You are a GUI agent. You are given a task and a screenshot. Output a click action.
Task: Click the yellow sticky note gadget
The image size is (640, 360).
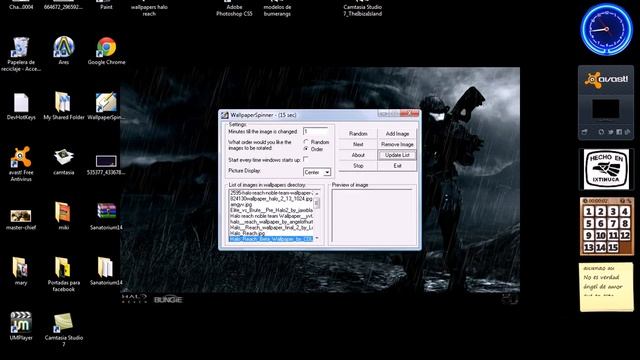coord(607,287)
